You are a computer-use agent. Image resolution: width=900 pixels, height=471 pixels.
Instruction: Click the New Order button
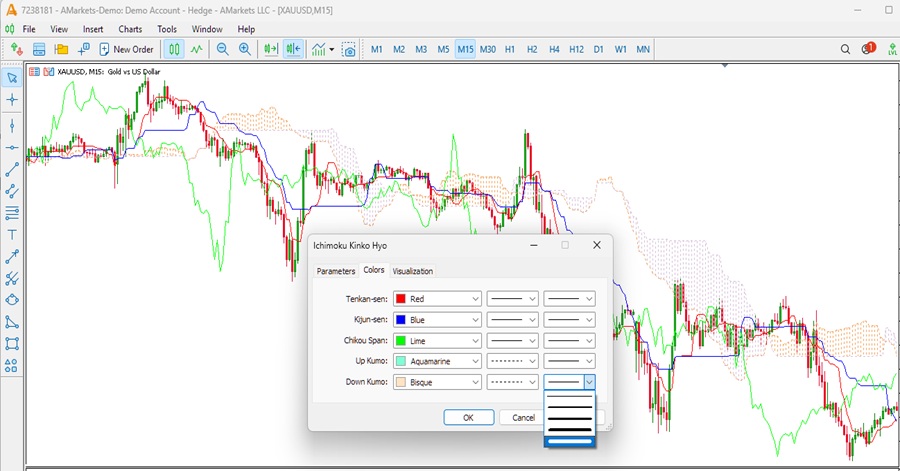click(126, 49)
